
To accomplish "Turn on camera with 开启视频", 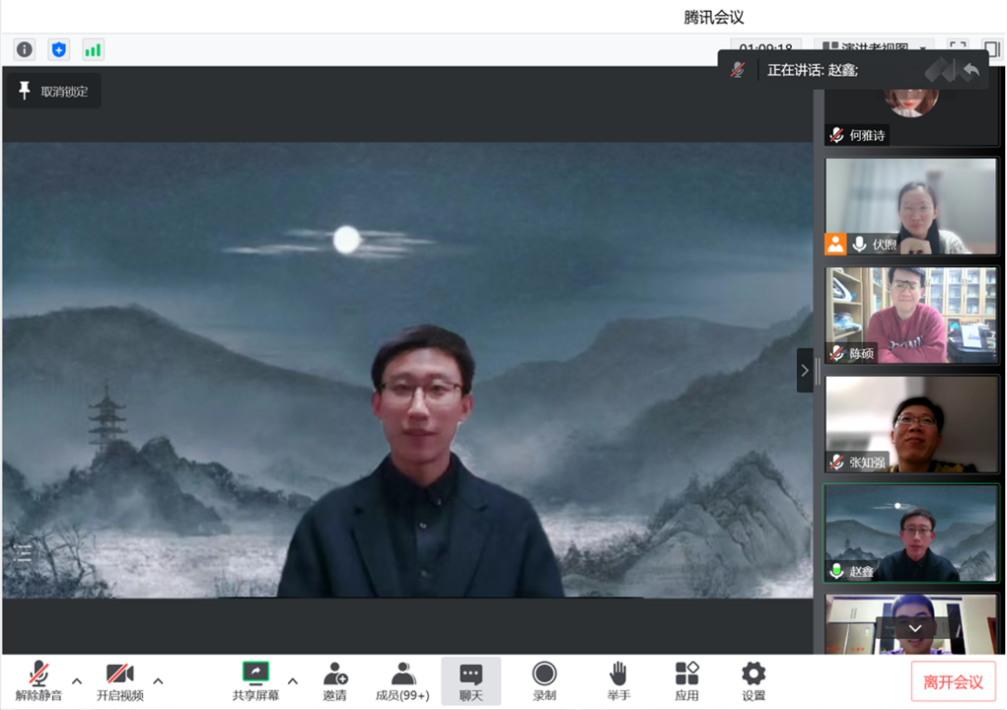I will 120,680.
